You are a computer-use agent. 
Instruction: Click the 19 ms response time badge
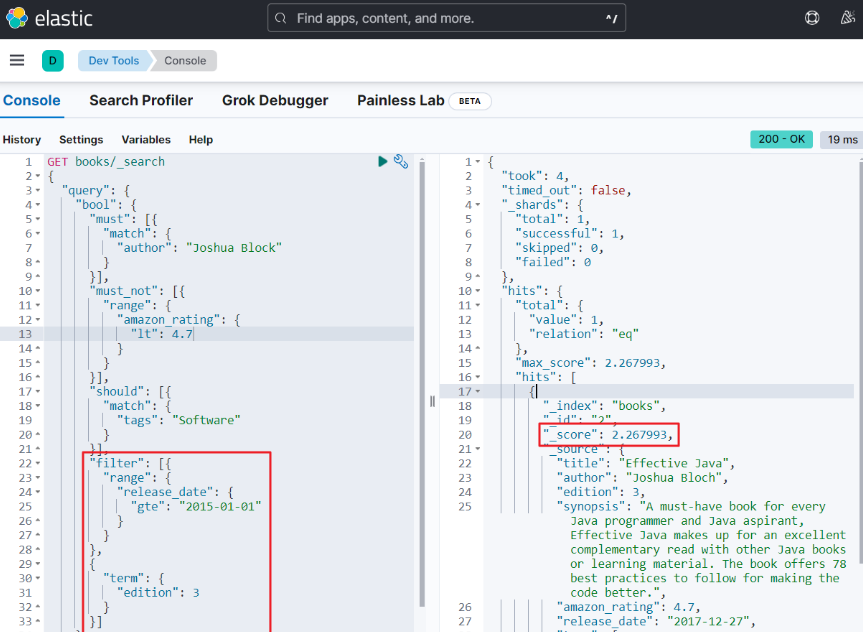coord(843,139)
